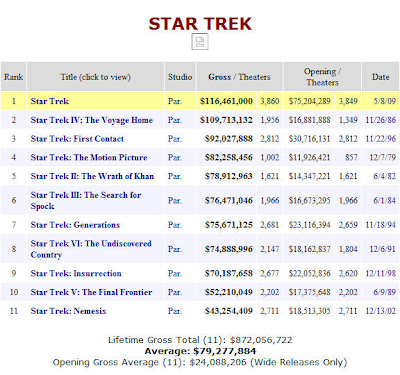The image size is (400, 375).
Task: Click Par. studio link in the top-ranked row
Action: pyautogui.click(x=175, y=101)
